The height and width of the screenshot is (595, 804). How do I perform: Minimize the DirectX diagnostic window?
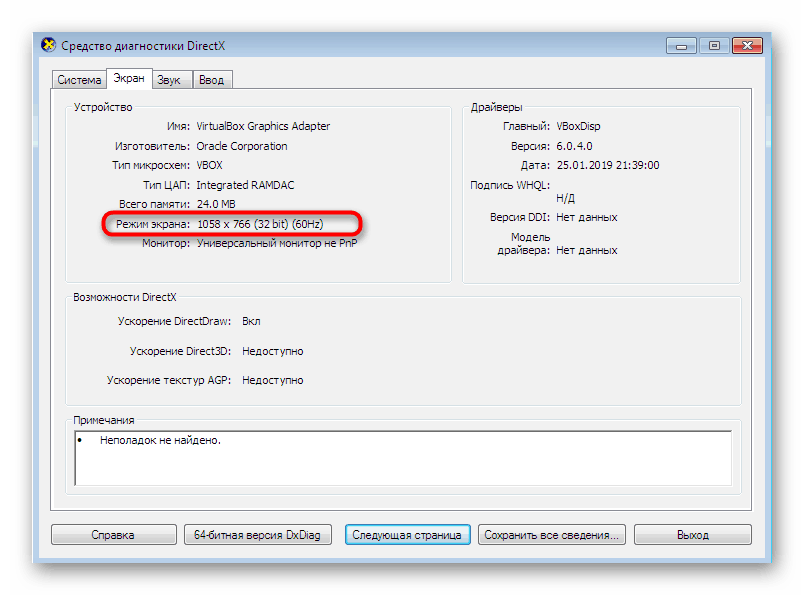tap(681, 46)
